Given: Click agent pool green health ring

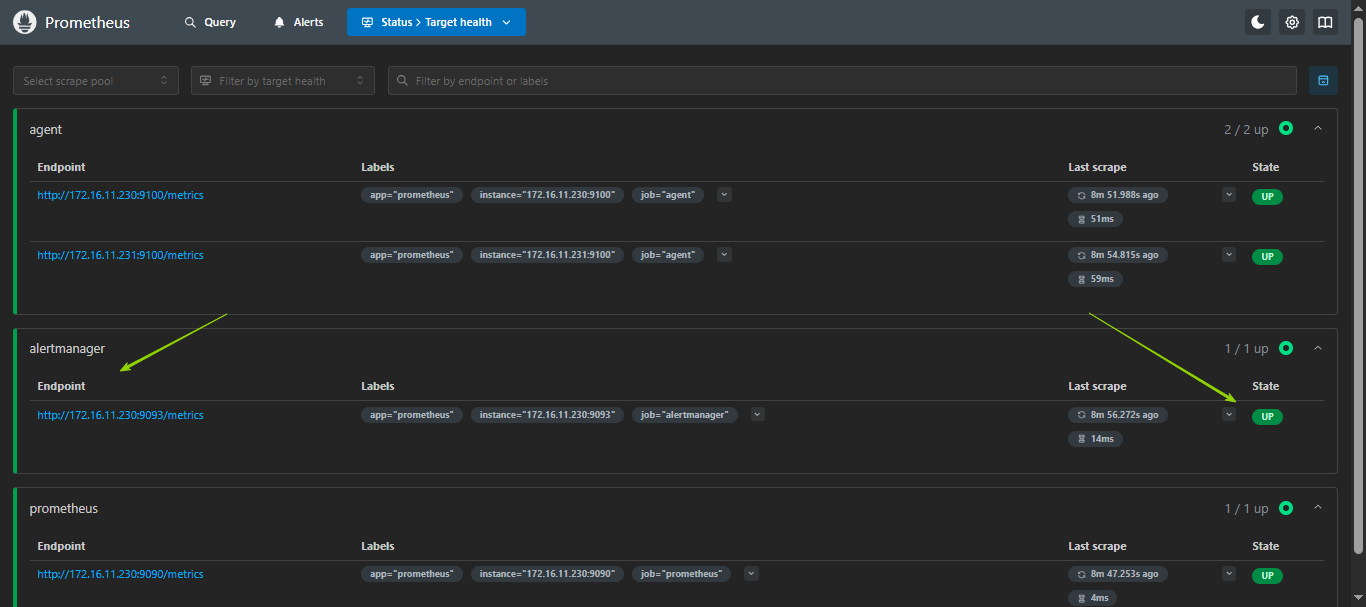Looking at the screenshot, I should (x=1285, y=128).
